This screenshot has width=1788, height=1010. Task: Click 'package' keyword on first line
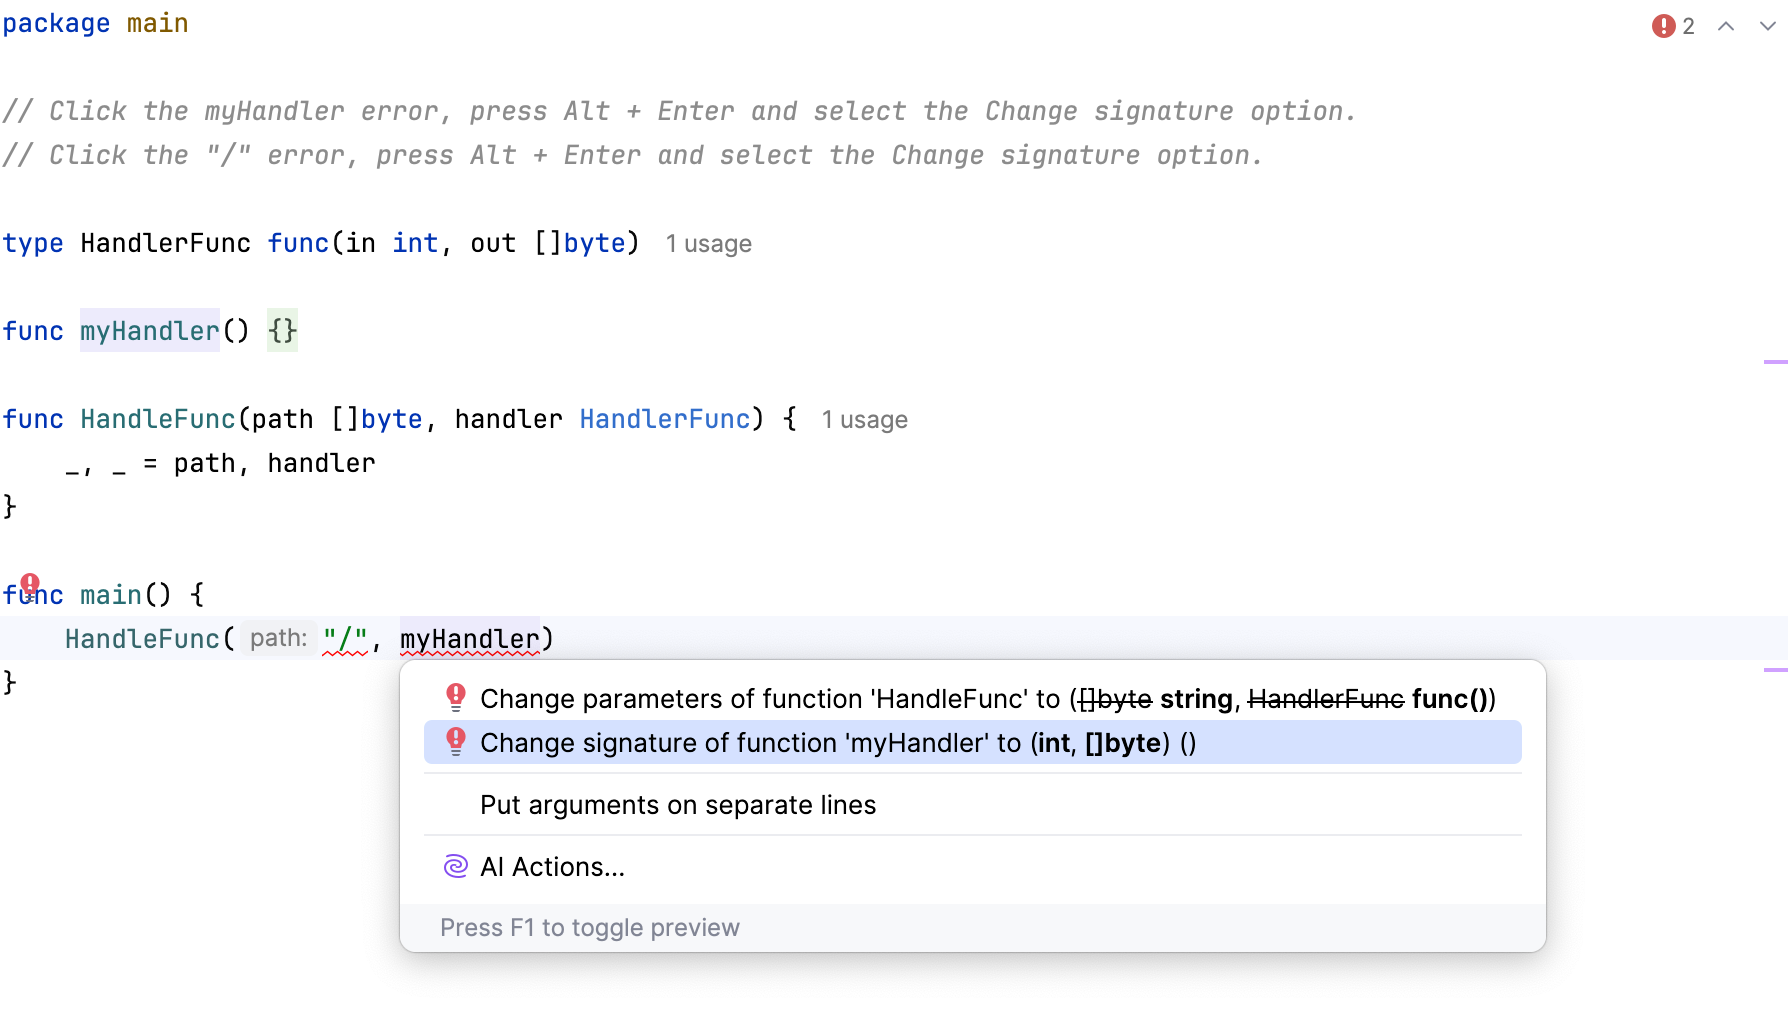point(56,23)
